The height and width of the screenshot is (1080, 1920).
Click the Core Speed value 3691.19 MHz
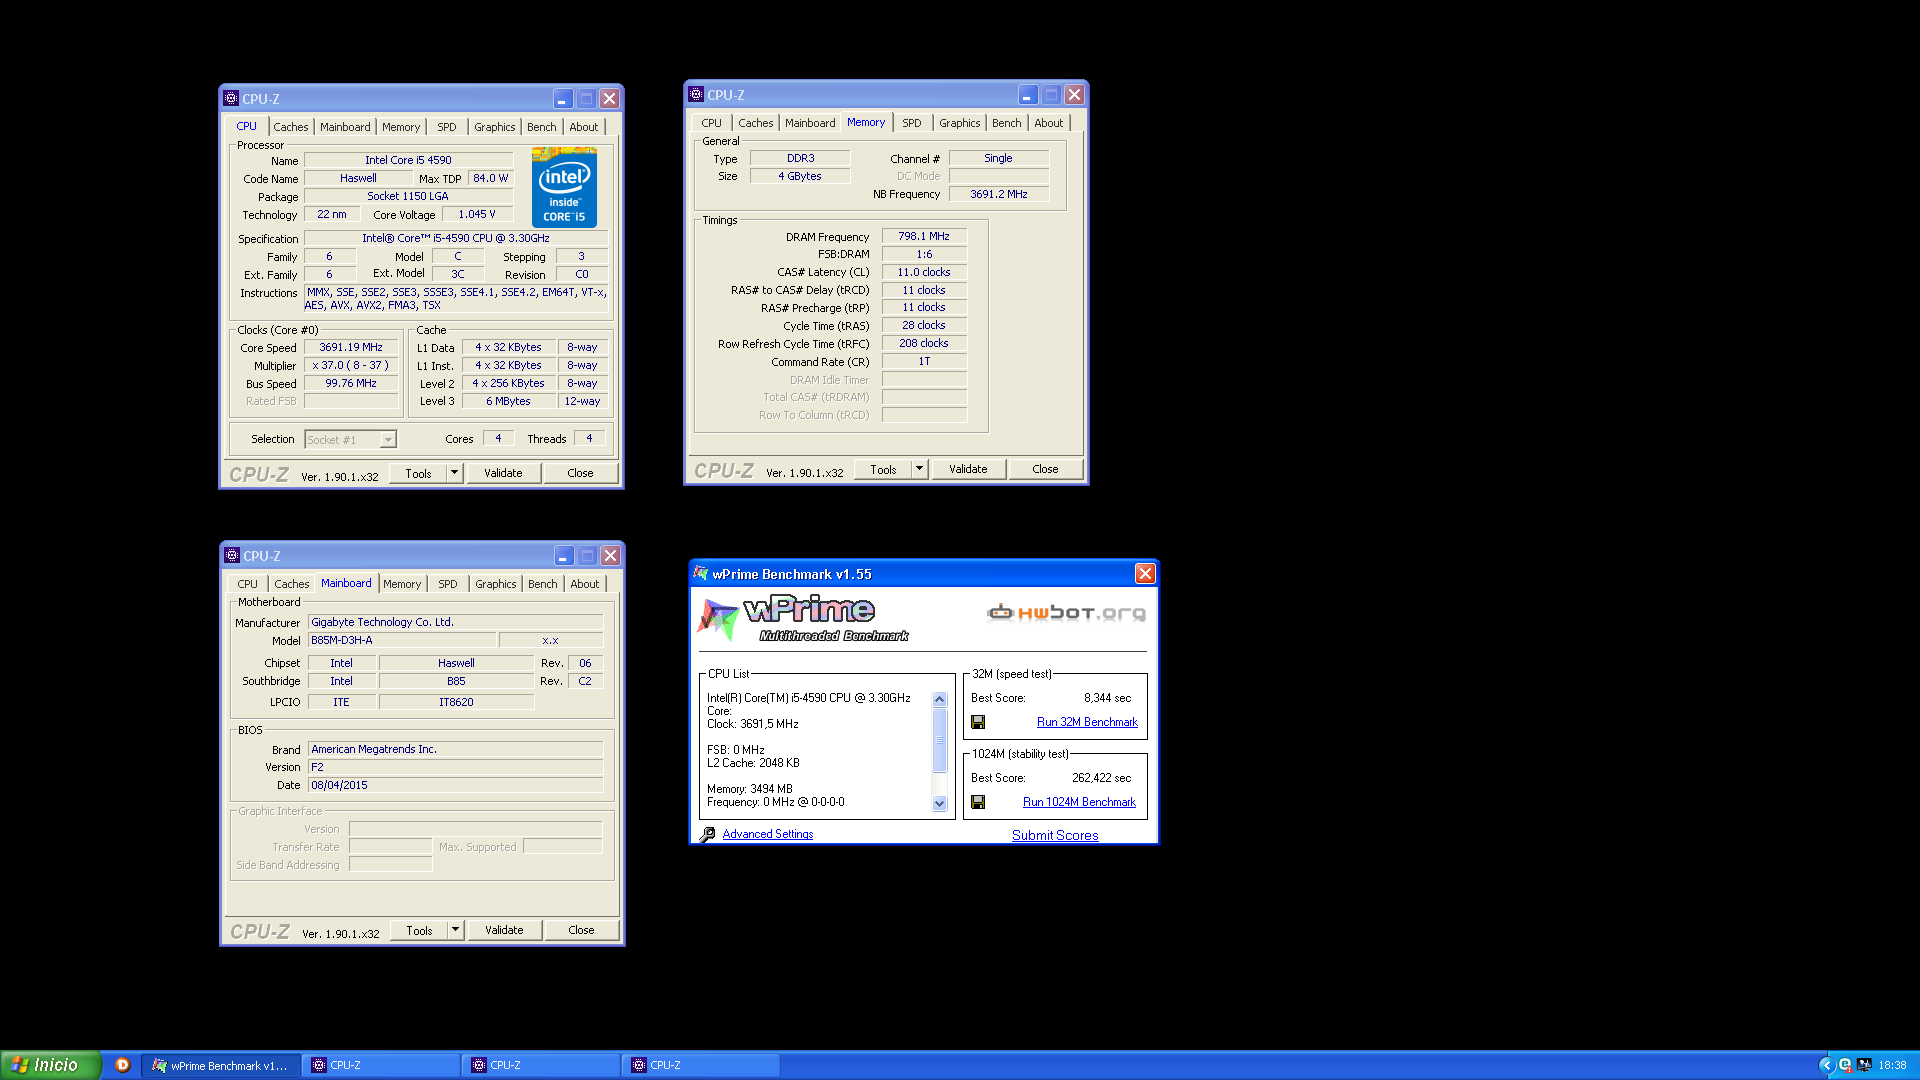click(351, 348)
